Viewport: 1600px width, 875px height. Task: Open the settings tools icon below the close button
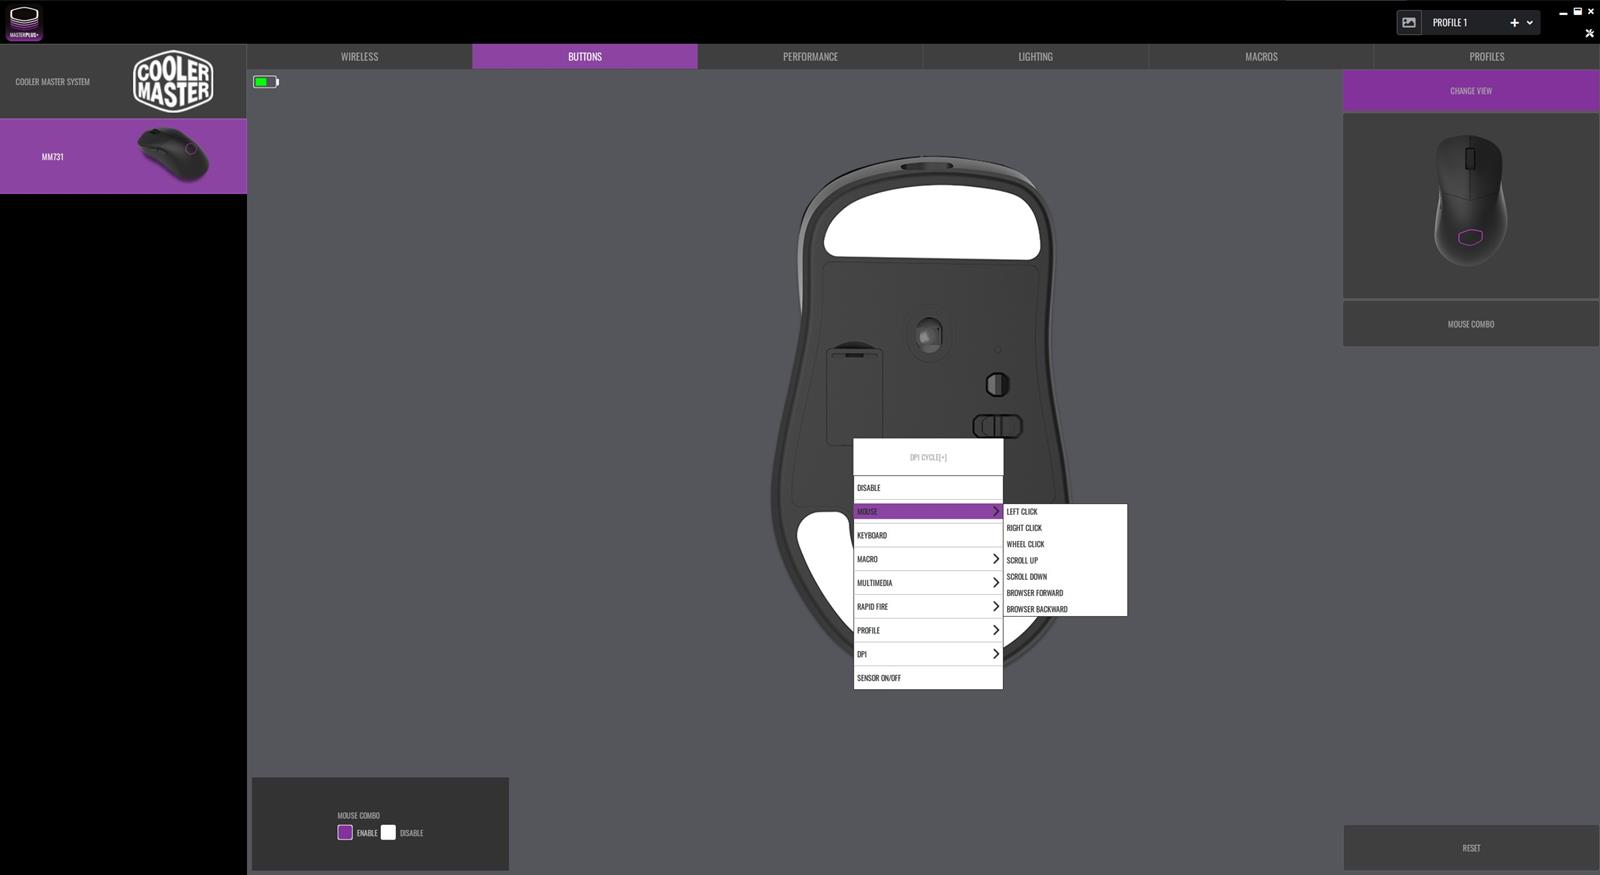coord(1589,33)
